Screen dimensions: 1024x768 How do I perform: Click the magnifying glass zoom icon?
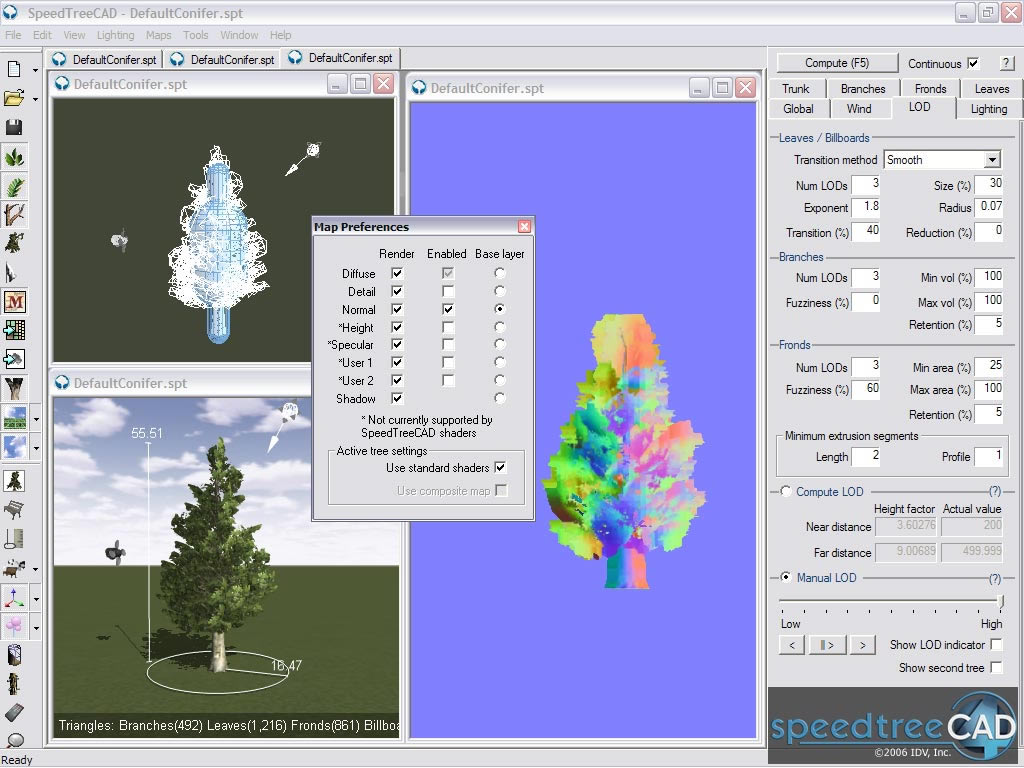tap(14, 739)
